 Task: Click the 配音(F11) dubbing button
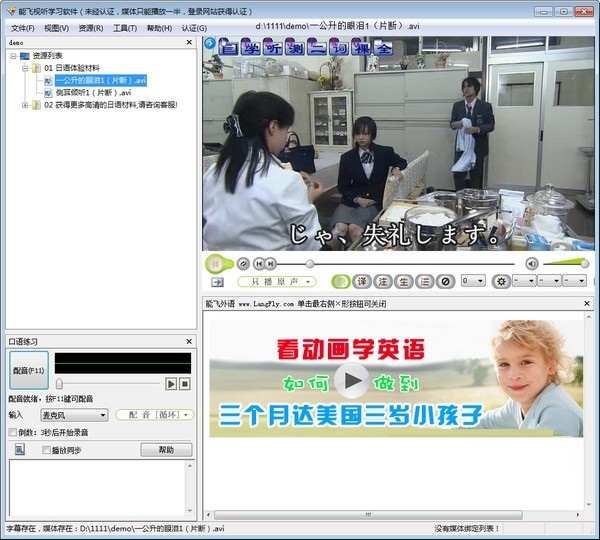click(29, 370)
